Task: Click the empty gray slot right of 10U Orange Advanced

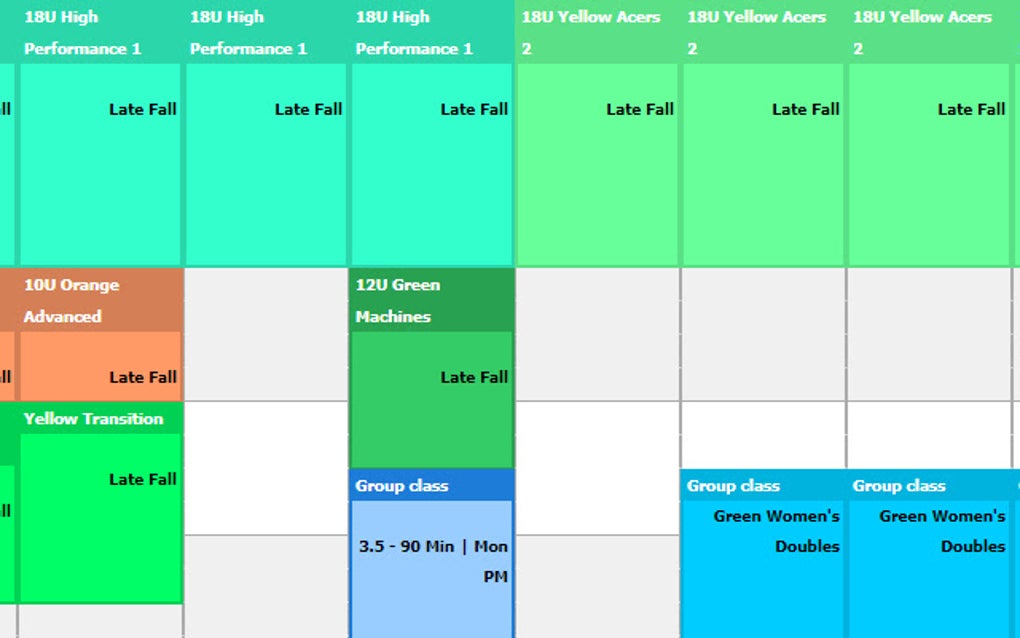Action: pos(266,334)
